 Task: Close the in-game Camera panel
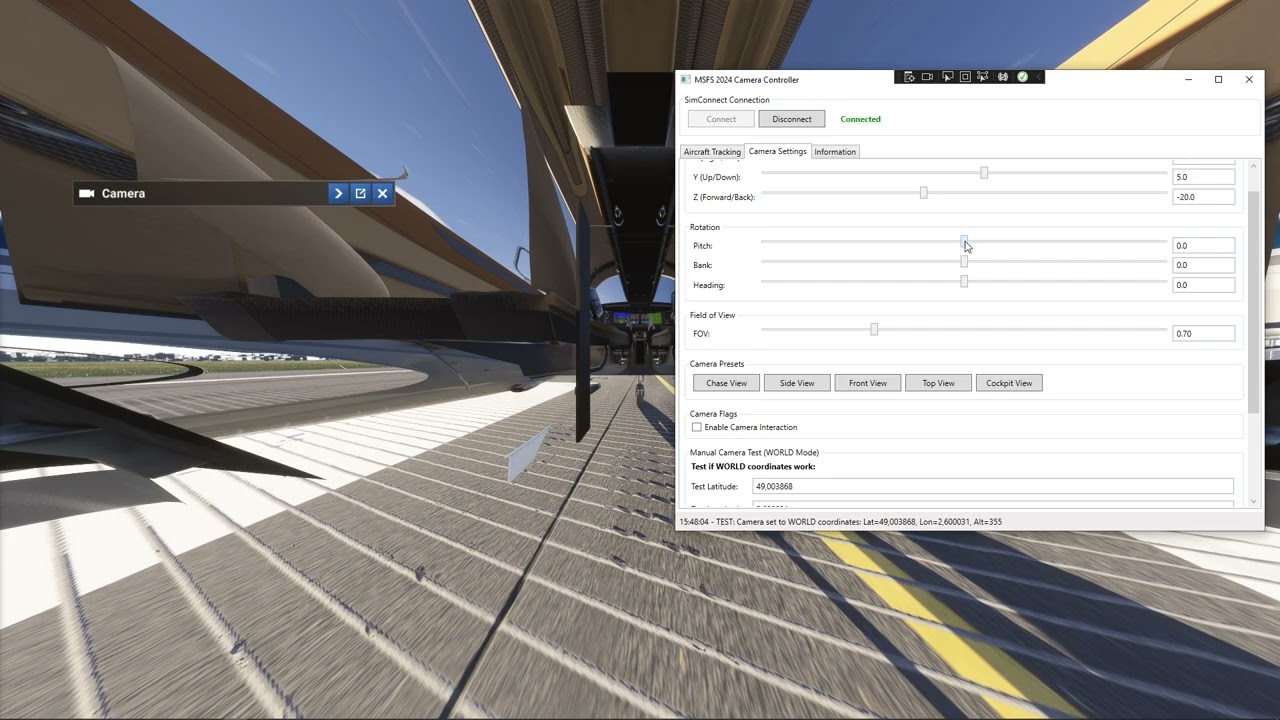click(382, 193)
